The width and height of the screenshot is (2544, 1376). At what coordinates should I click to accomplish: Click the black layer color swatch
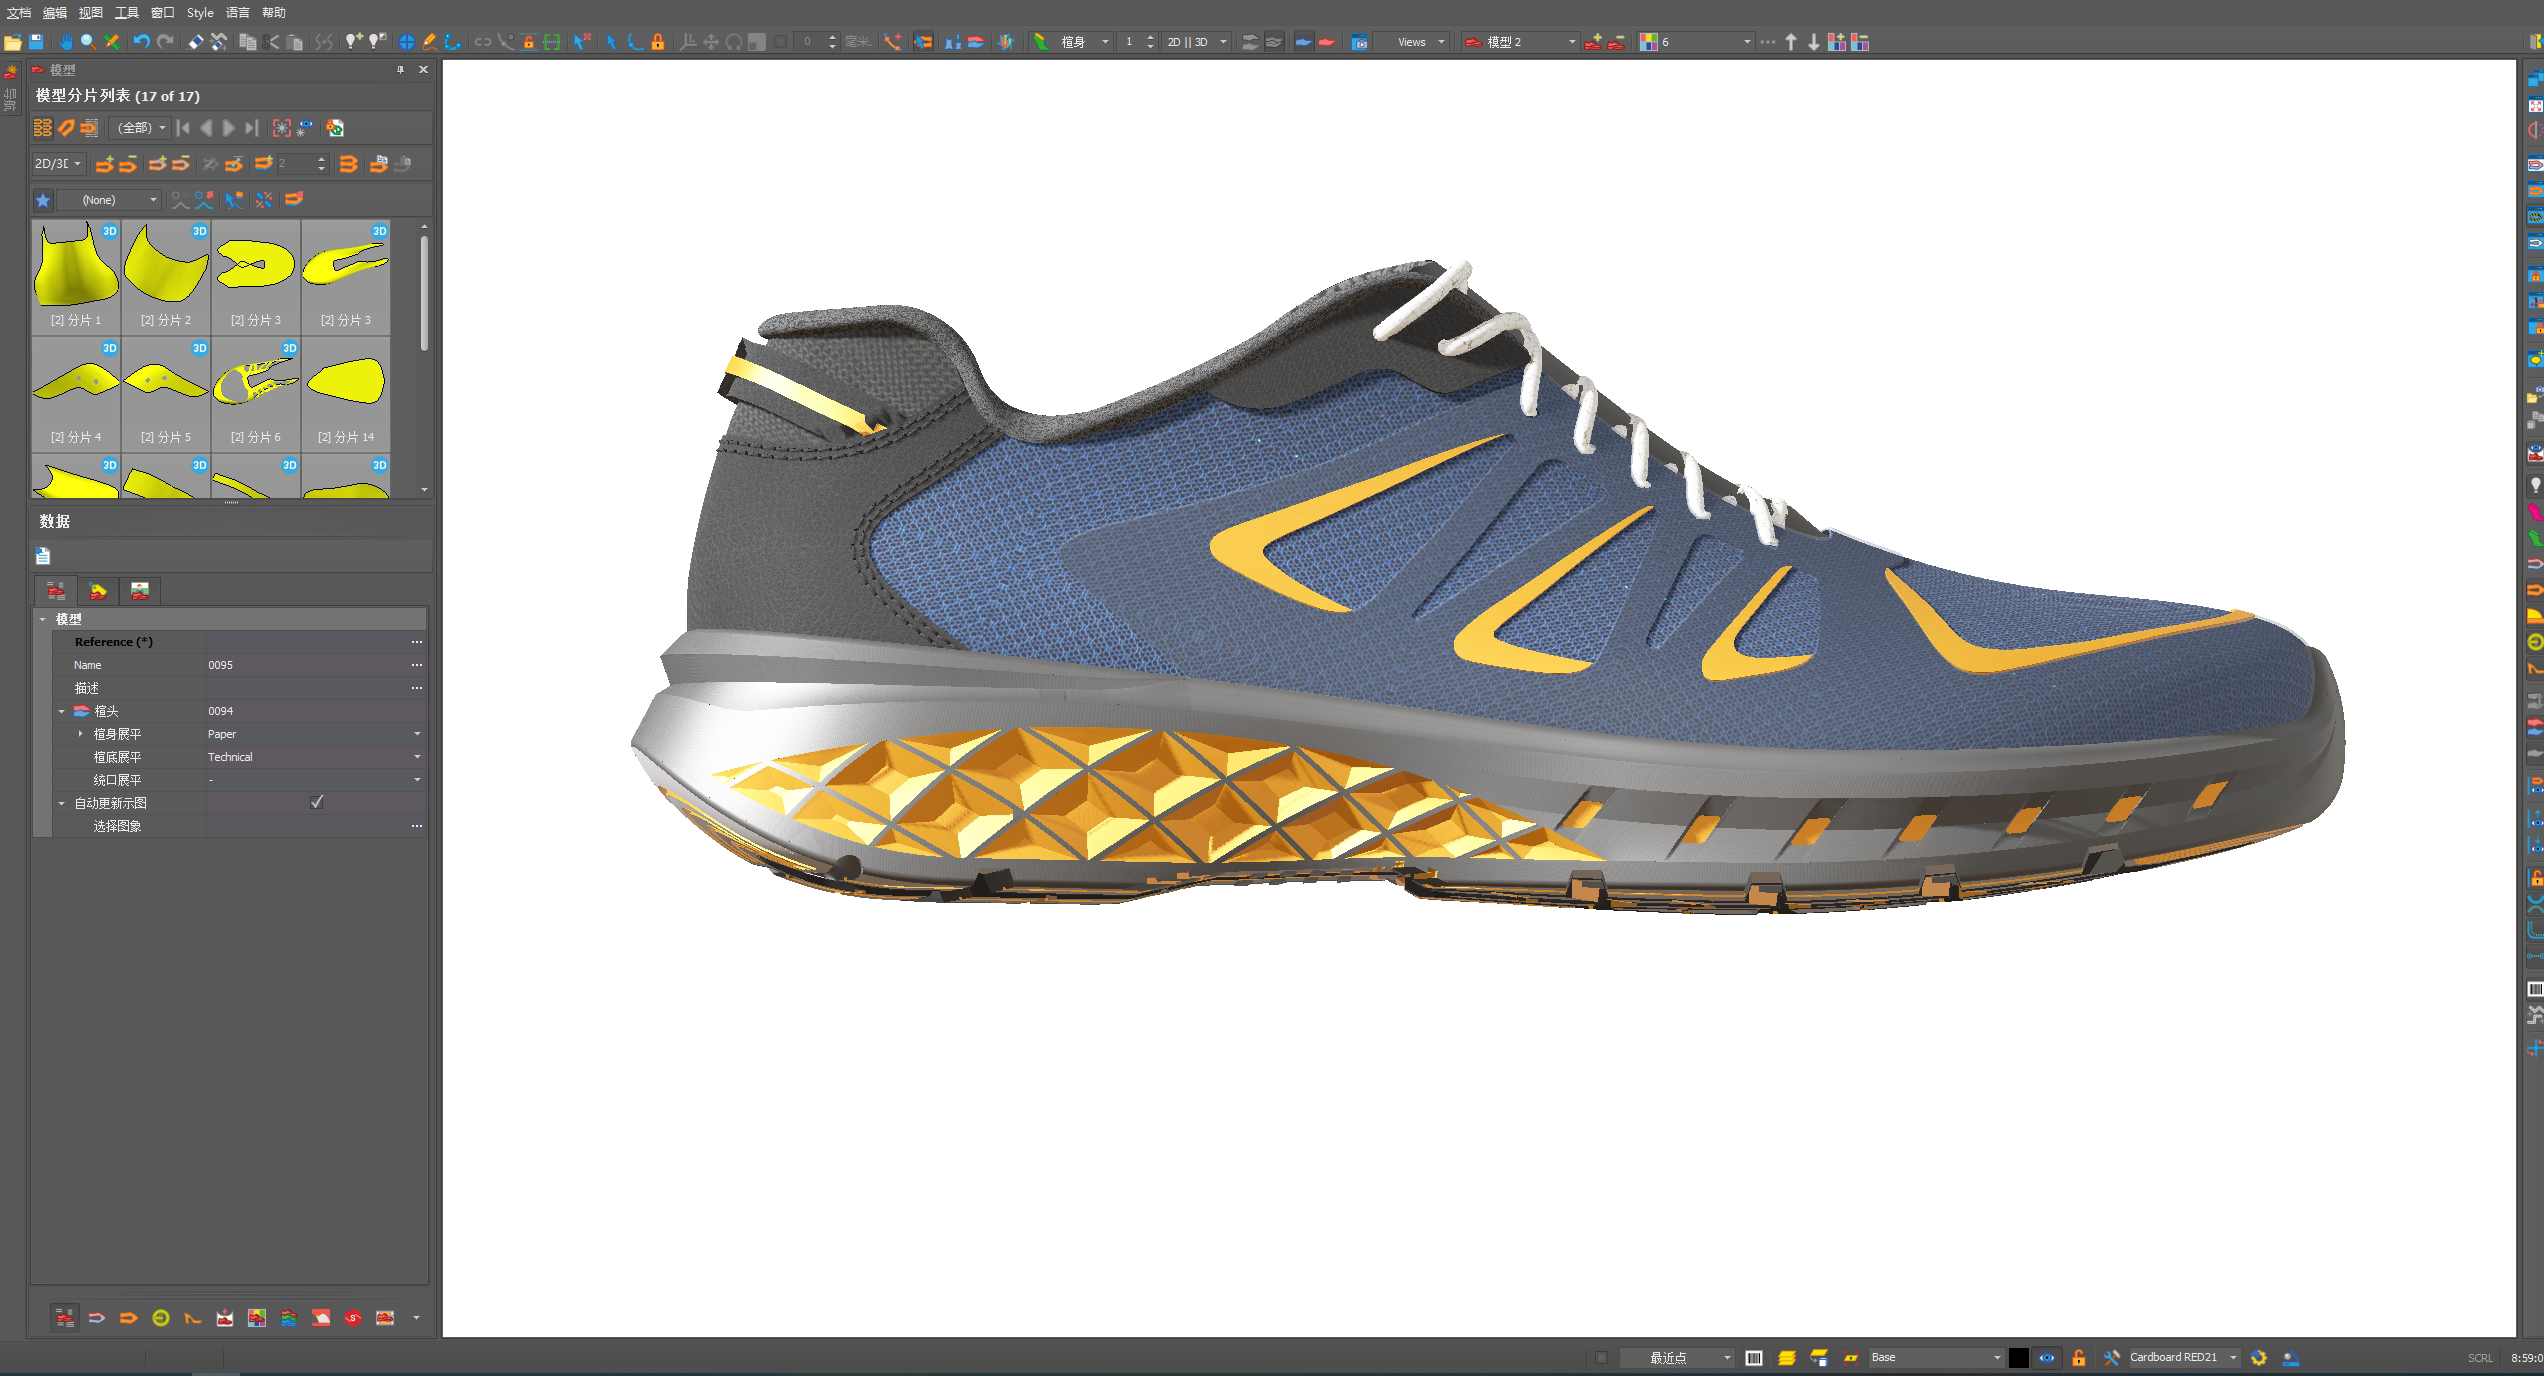coord(2018,1358)
